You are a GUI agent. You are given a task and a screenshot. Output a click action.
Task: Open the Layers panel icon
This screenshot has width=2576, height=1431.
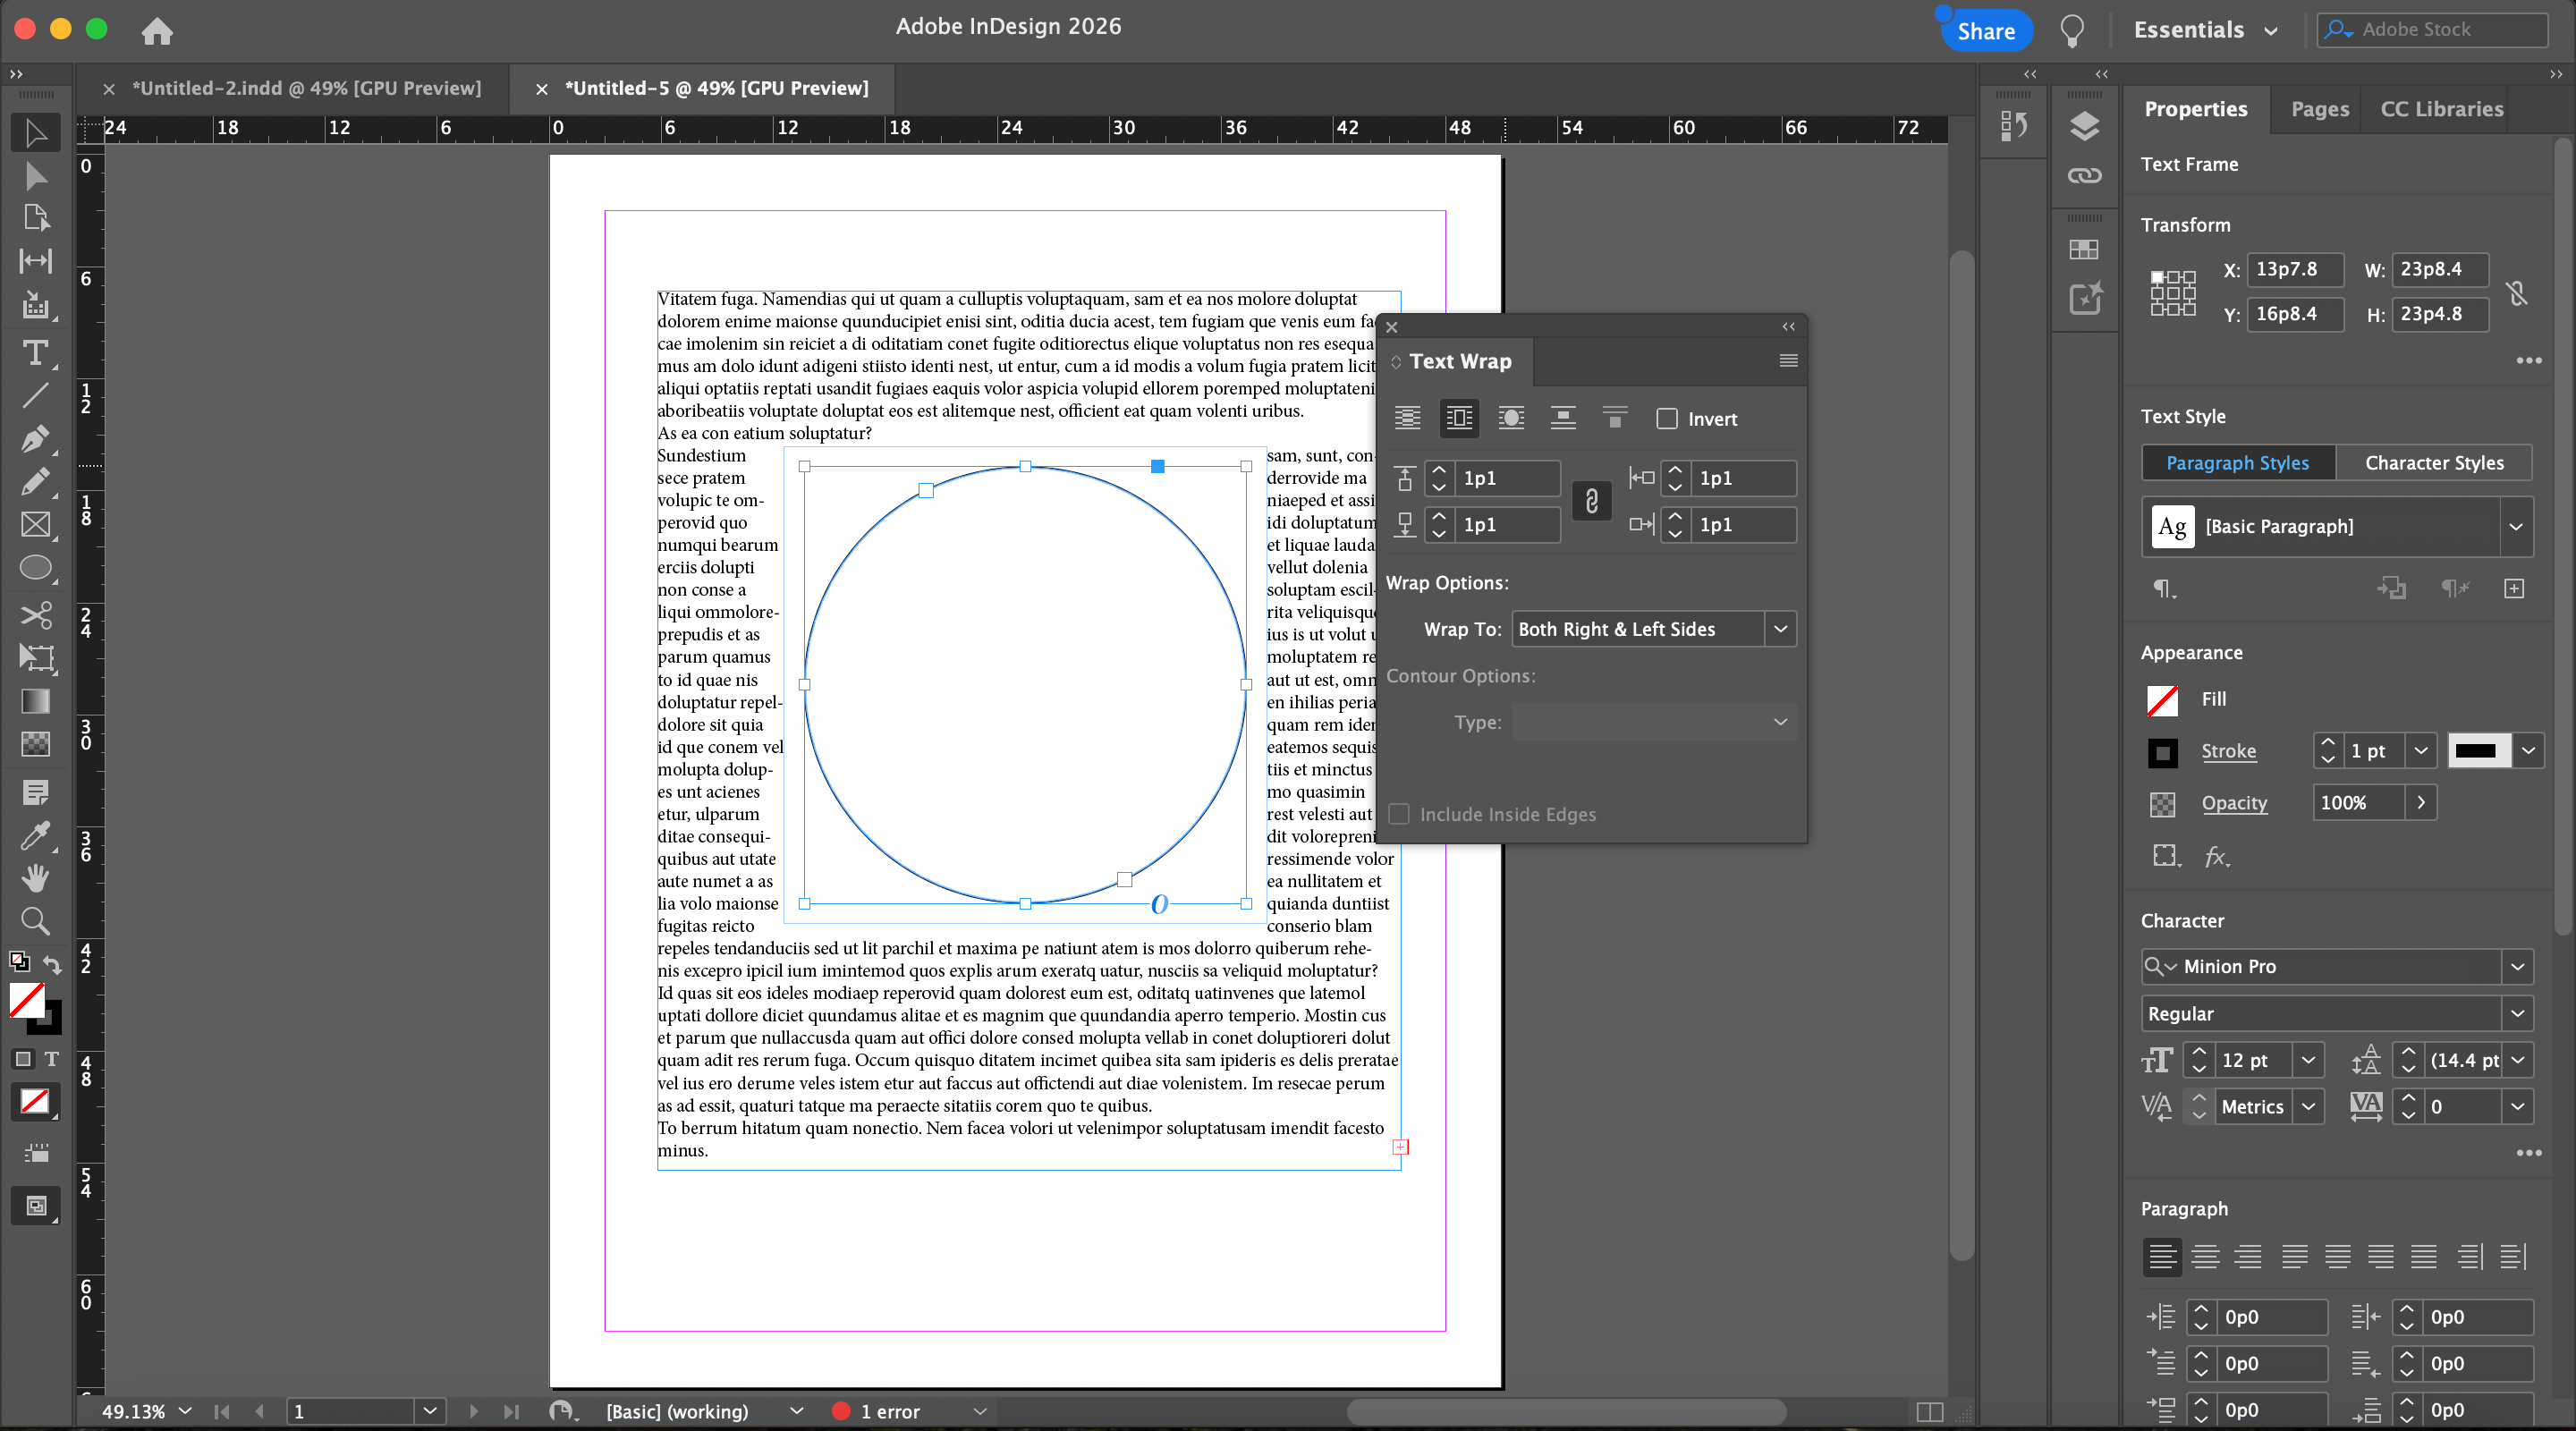[2084, 127]
